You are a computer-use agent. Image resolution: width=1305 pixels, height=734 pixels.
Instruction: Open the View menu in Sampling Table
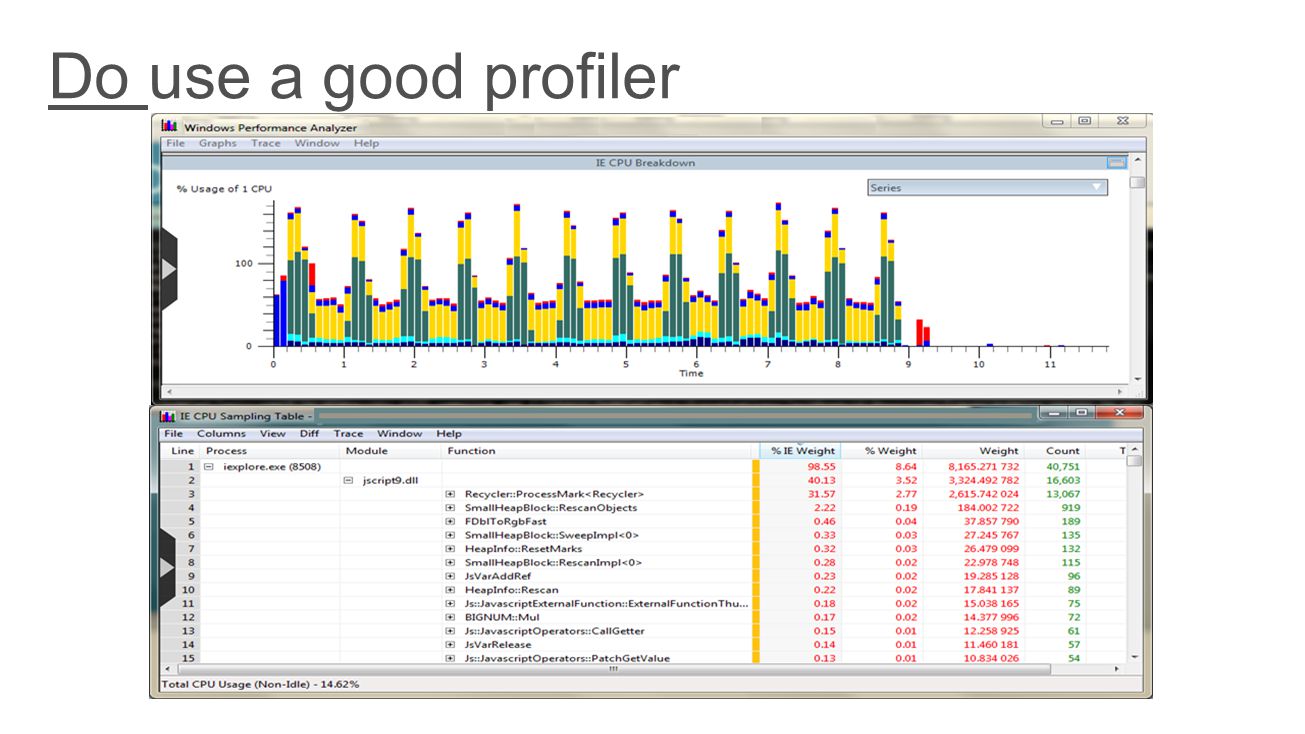273,434
